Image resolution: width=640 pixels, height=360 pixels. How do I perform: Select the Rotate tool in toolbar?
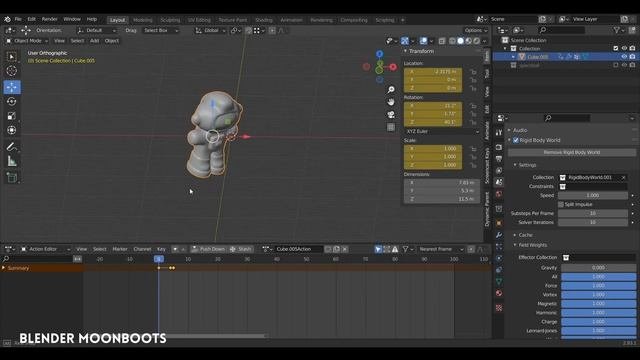click(12, 101)
